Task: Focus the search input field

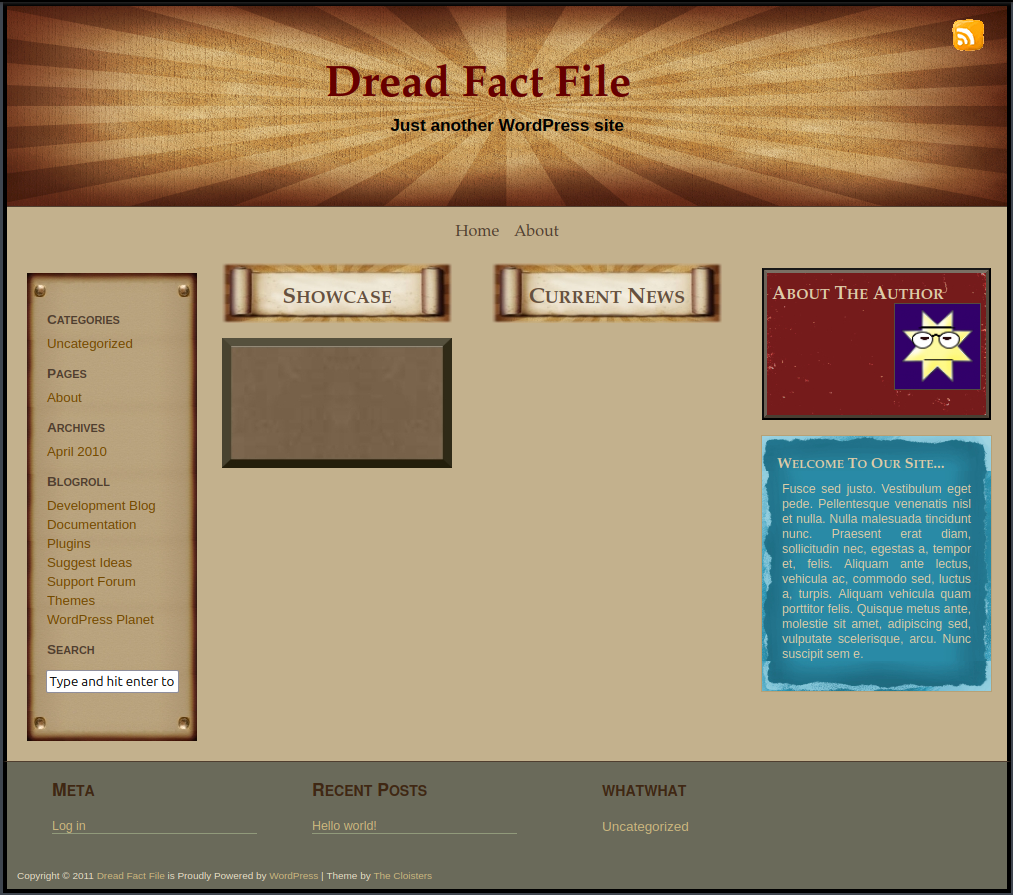Action: (112, 681)
